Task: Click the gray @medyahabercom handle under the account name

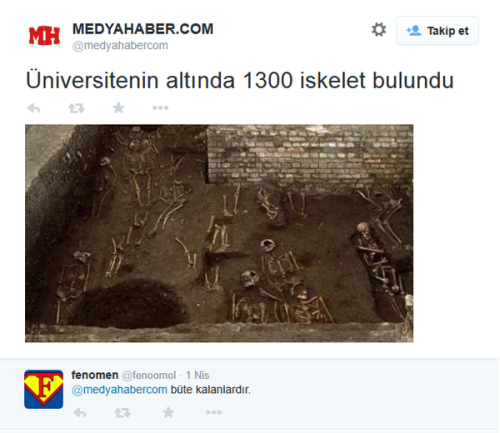Action: point(120,46)
